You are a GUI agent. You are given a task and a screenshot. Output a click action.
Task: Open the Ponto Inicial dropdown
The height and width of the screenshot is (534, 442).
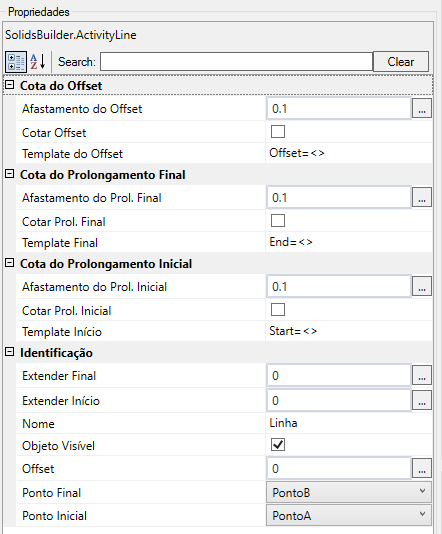349,515
